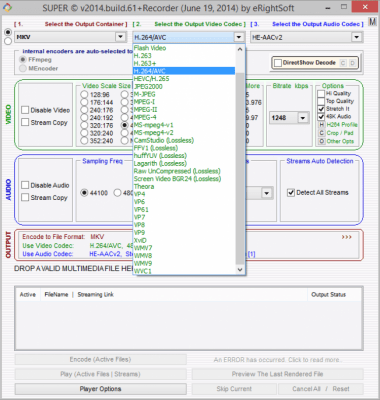Image resolution: width=380 pixels, height=400 pixels.
Task: Select the 44100 sampling frequency radio
Action: pyautogui.click(x=84, y=193)
